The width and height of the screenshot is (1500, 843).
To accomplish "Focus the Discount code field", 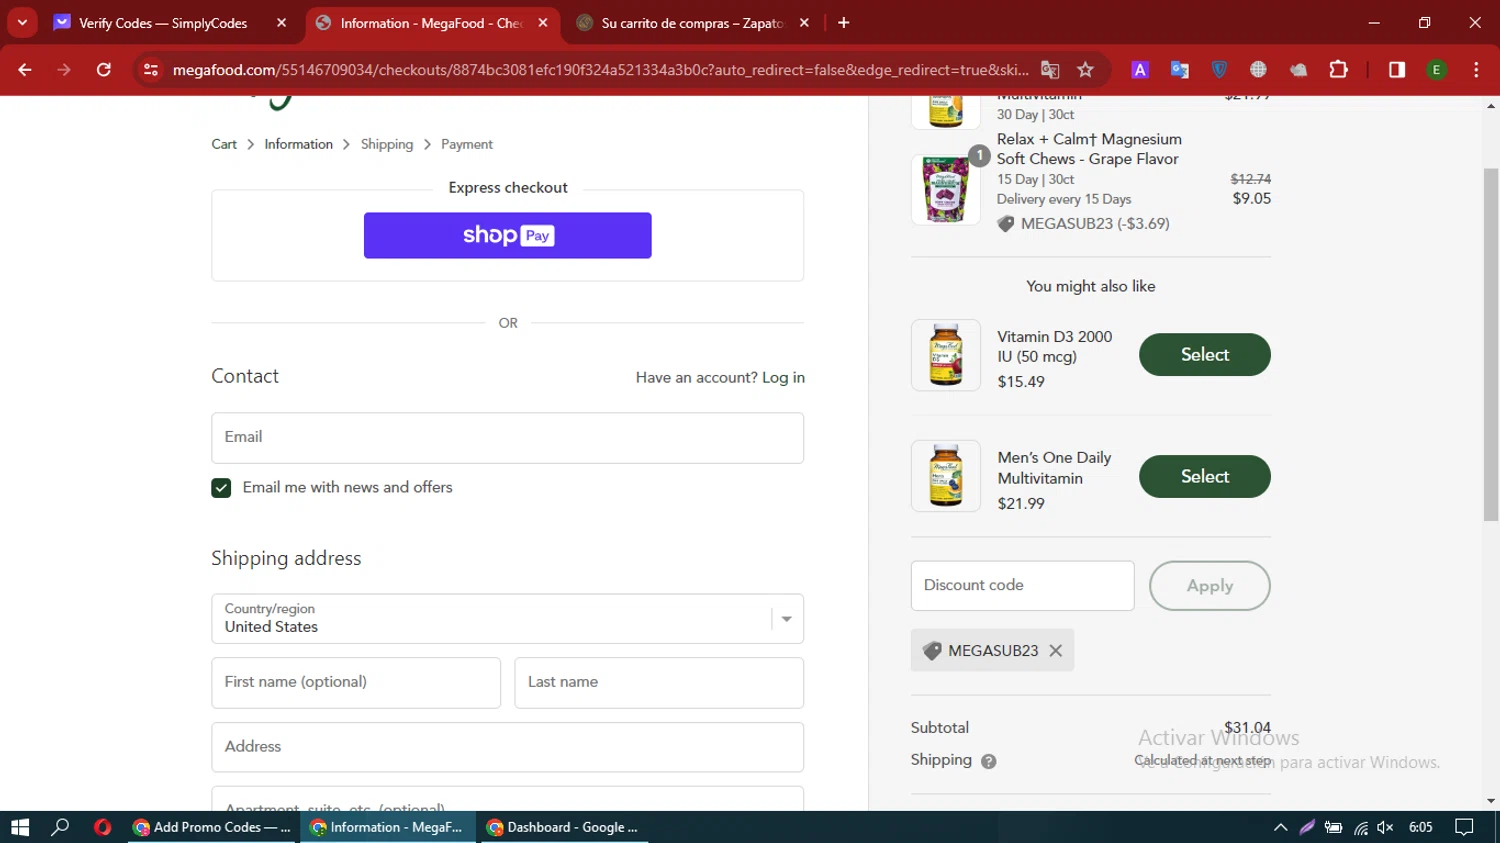I will (x=1022, y=586).
